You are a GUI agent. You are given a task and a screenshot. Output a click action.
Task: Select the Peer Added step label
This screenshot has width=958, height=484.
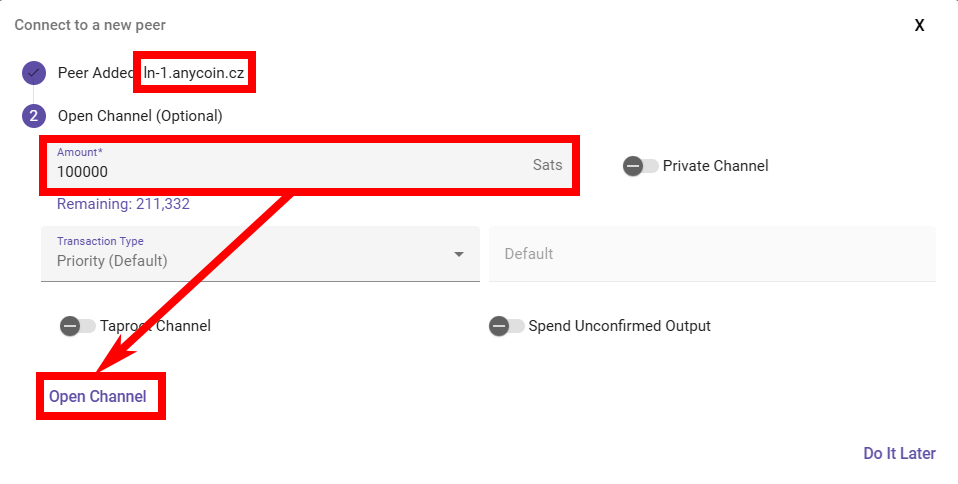96,73
